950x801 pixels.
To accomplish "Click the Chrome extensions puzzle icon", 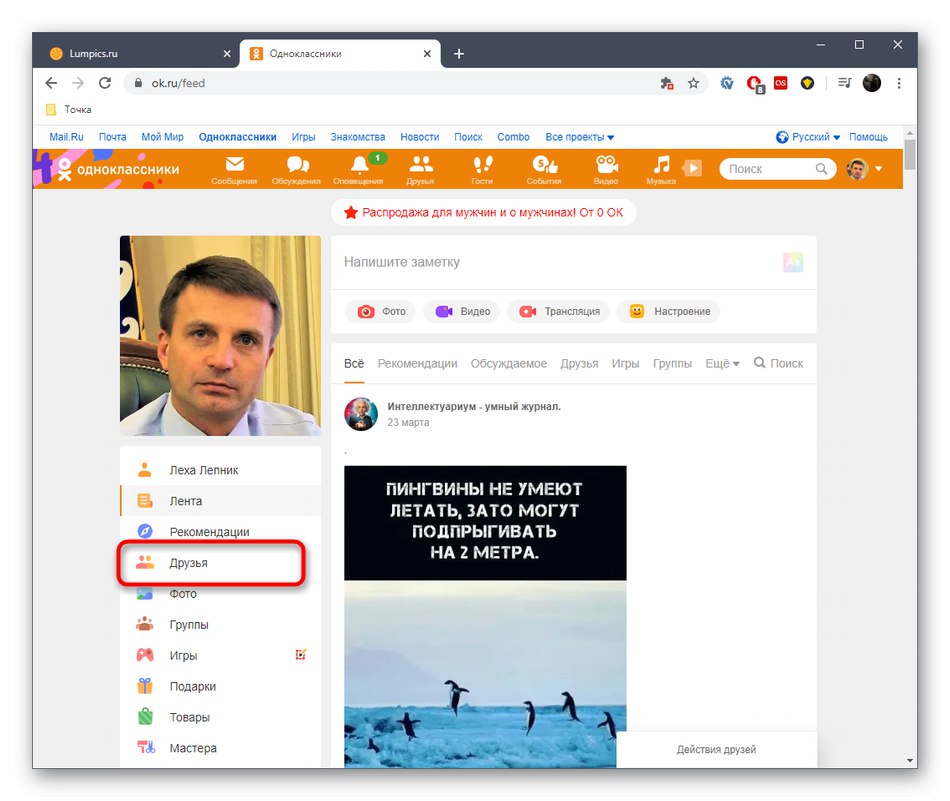I will click(x=666, y=84).
